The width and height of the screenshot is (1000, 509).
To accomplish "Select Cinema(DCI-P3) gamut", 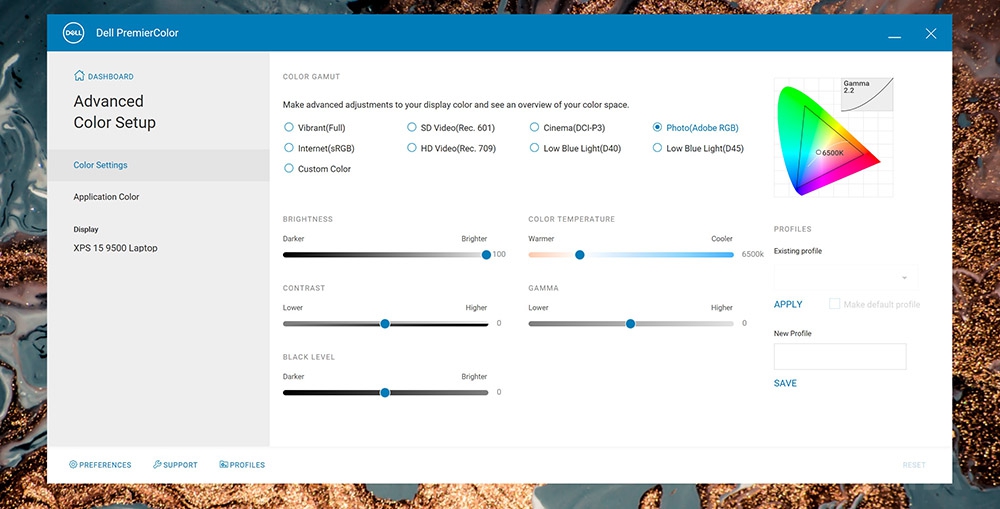I will pos(534,128).
